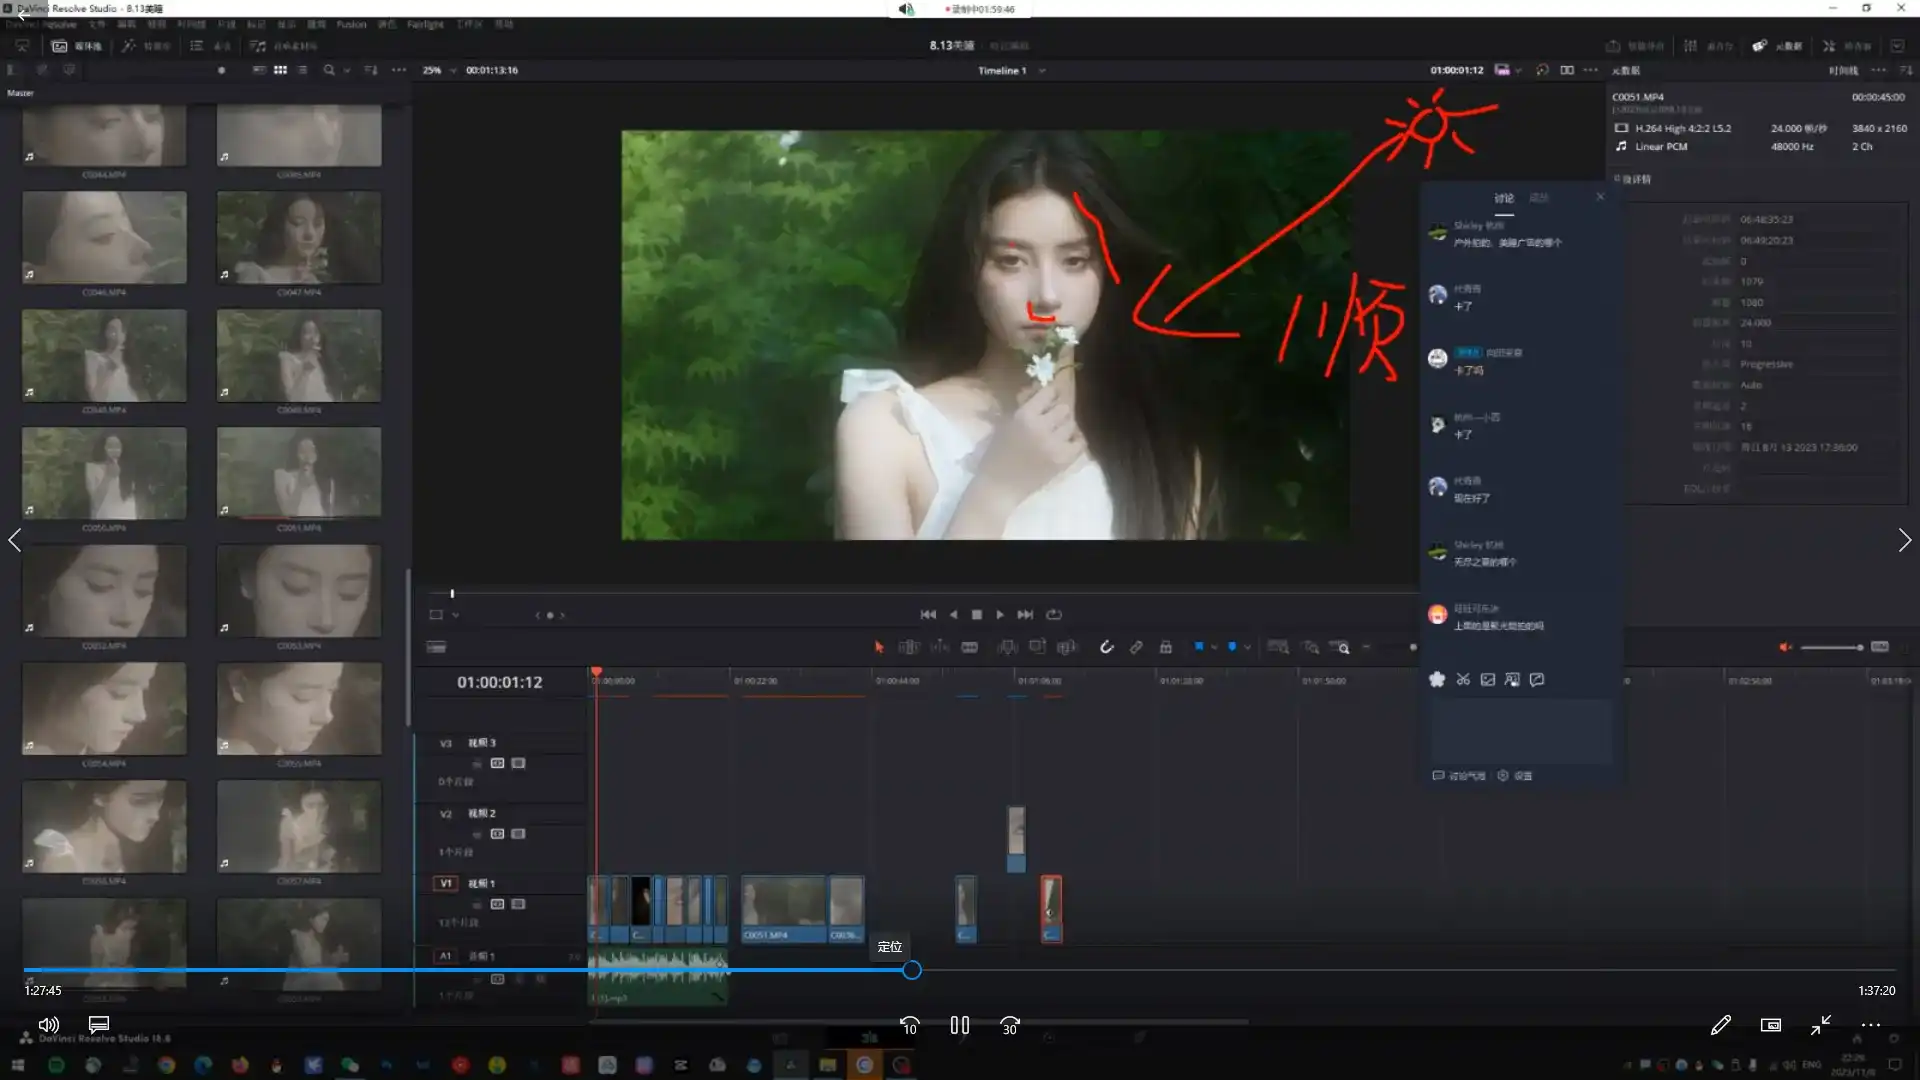Open the 25% zoom level dropdown
The width and height of the screenshot is (1920, 1080).
point(437,70)
